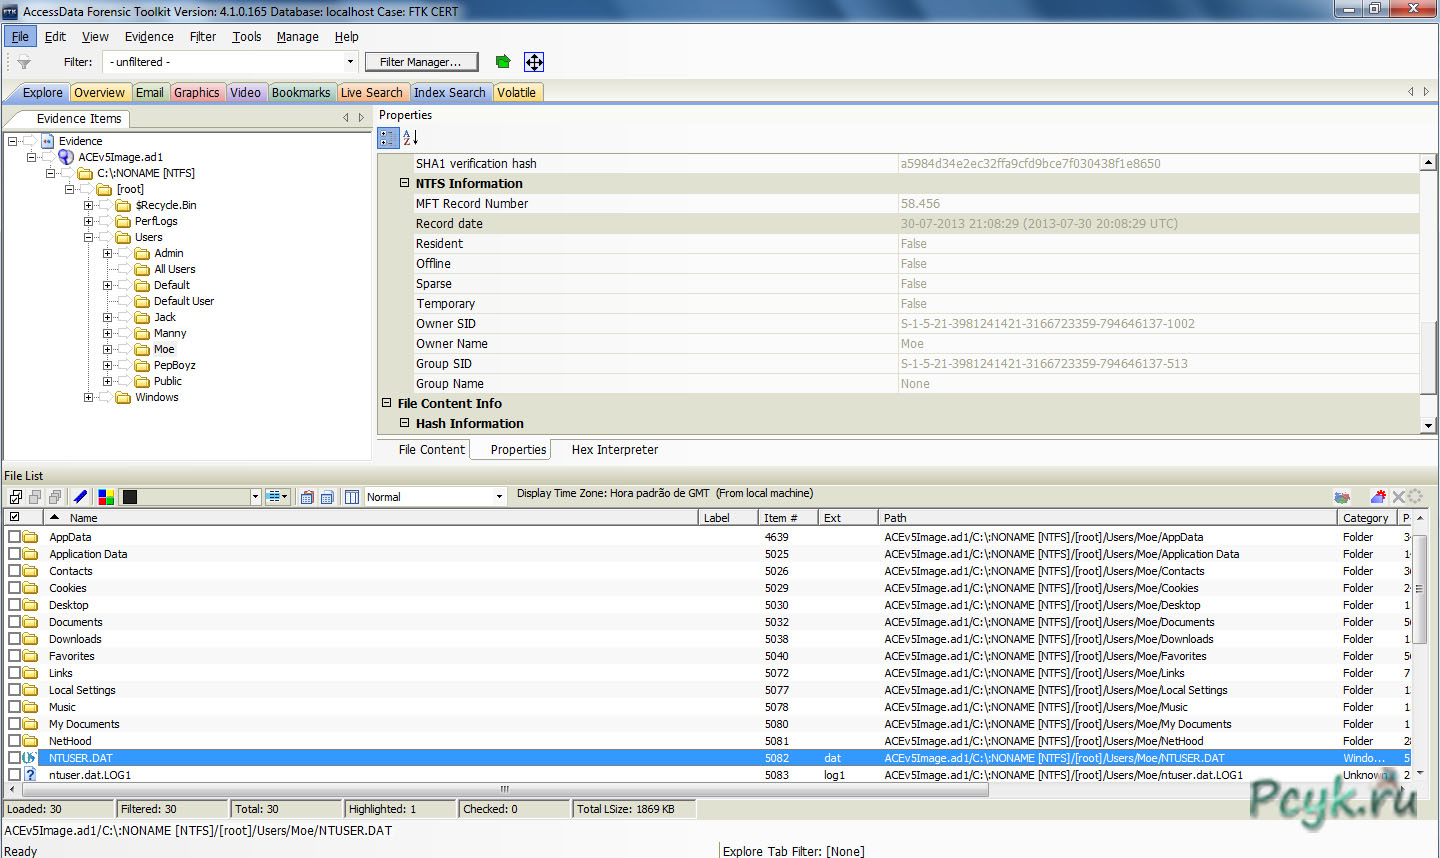Click the green apply-filter icon beside Filter Manager
This screenshot has width=1440, height=858.
pos(503,62)
